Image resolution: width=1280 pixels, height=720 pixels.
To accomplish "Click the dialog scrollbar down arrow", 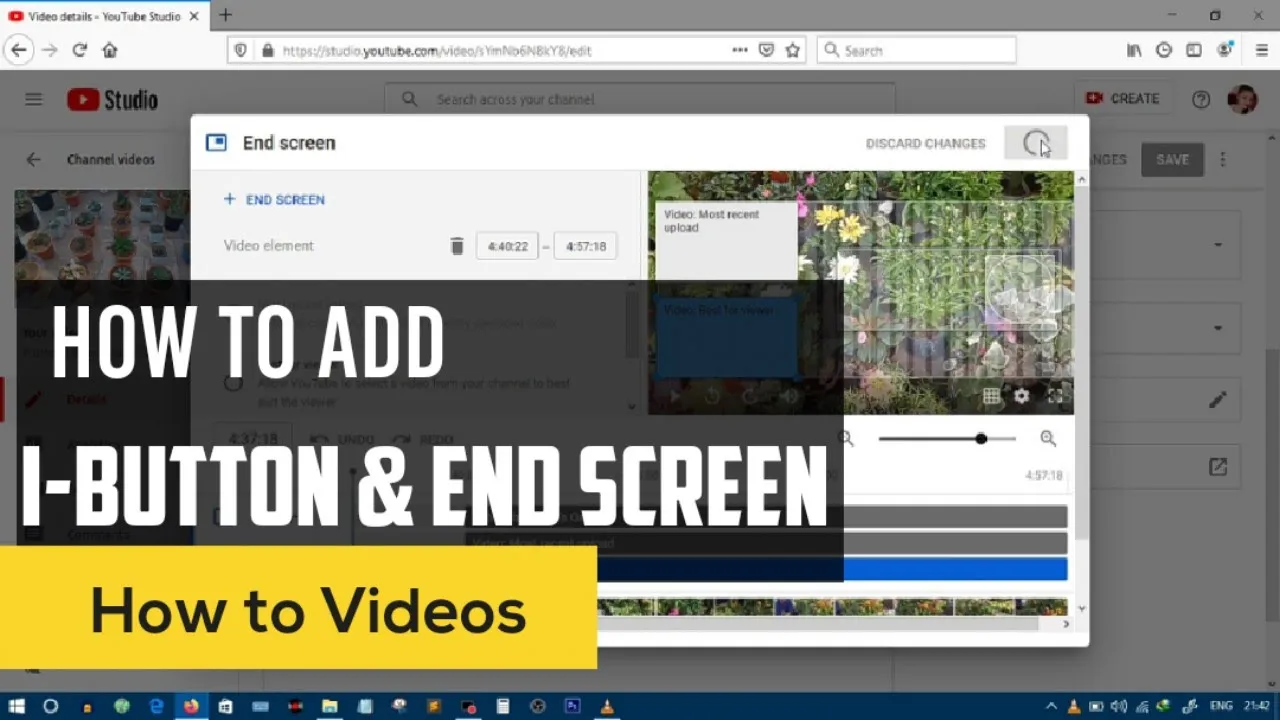I will coord(1082,608).
